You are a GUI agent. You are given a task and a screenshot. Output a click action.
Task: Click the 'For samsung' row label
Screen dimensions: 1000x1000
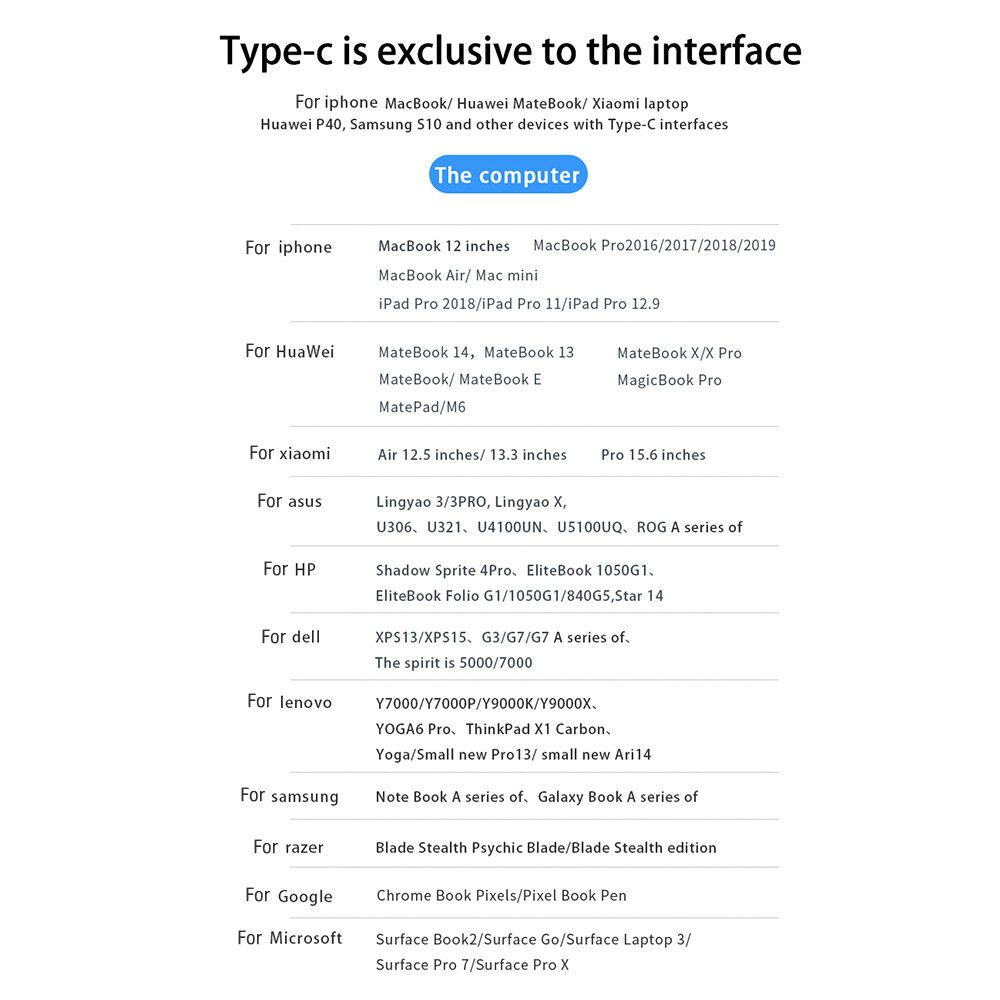click(x=290, y=796)
